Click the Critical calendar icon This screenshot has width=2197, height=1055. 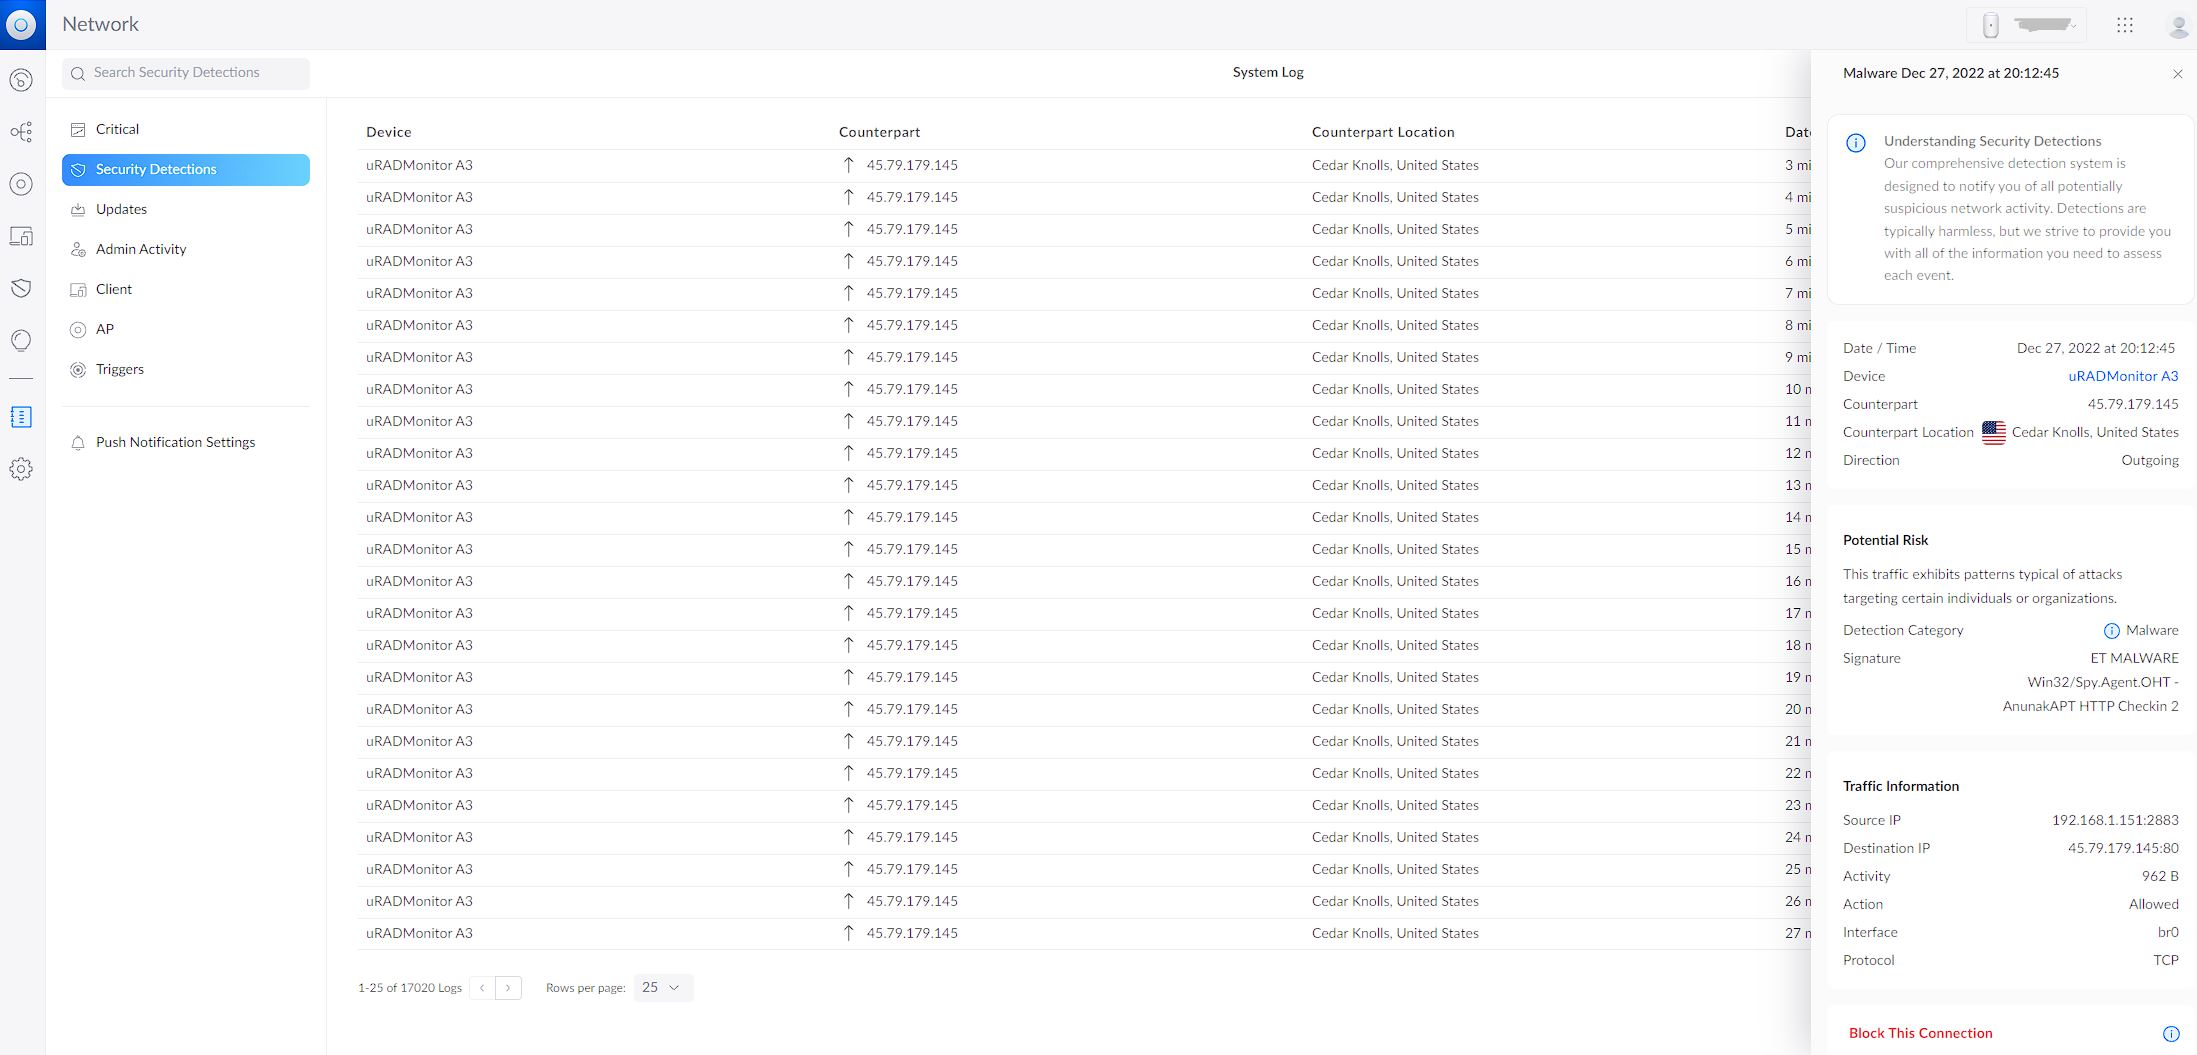click(x=78, y=130)
